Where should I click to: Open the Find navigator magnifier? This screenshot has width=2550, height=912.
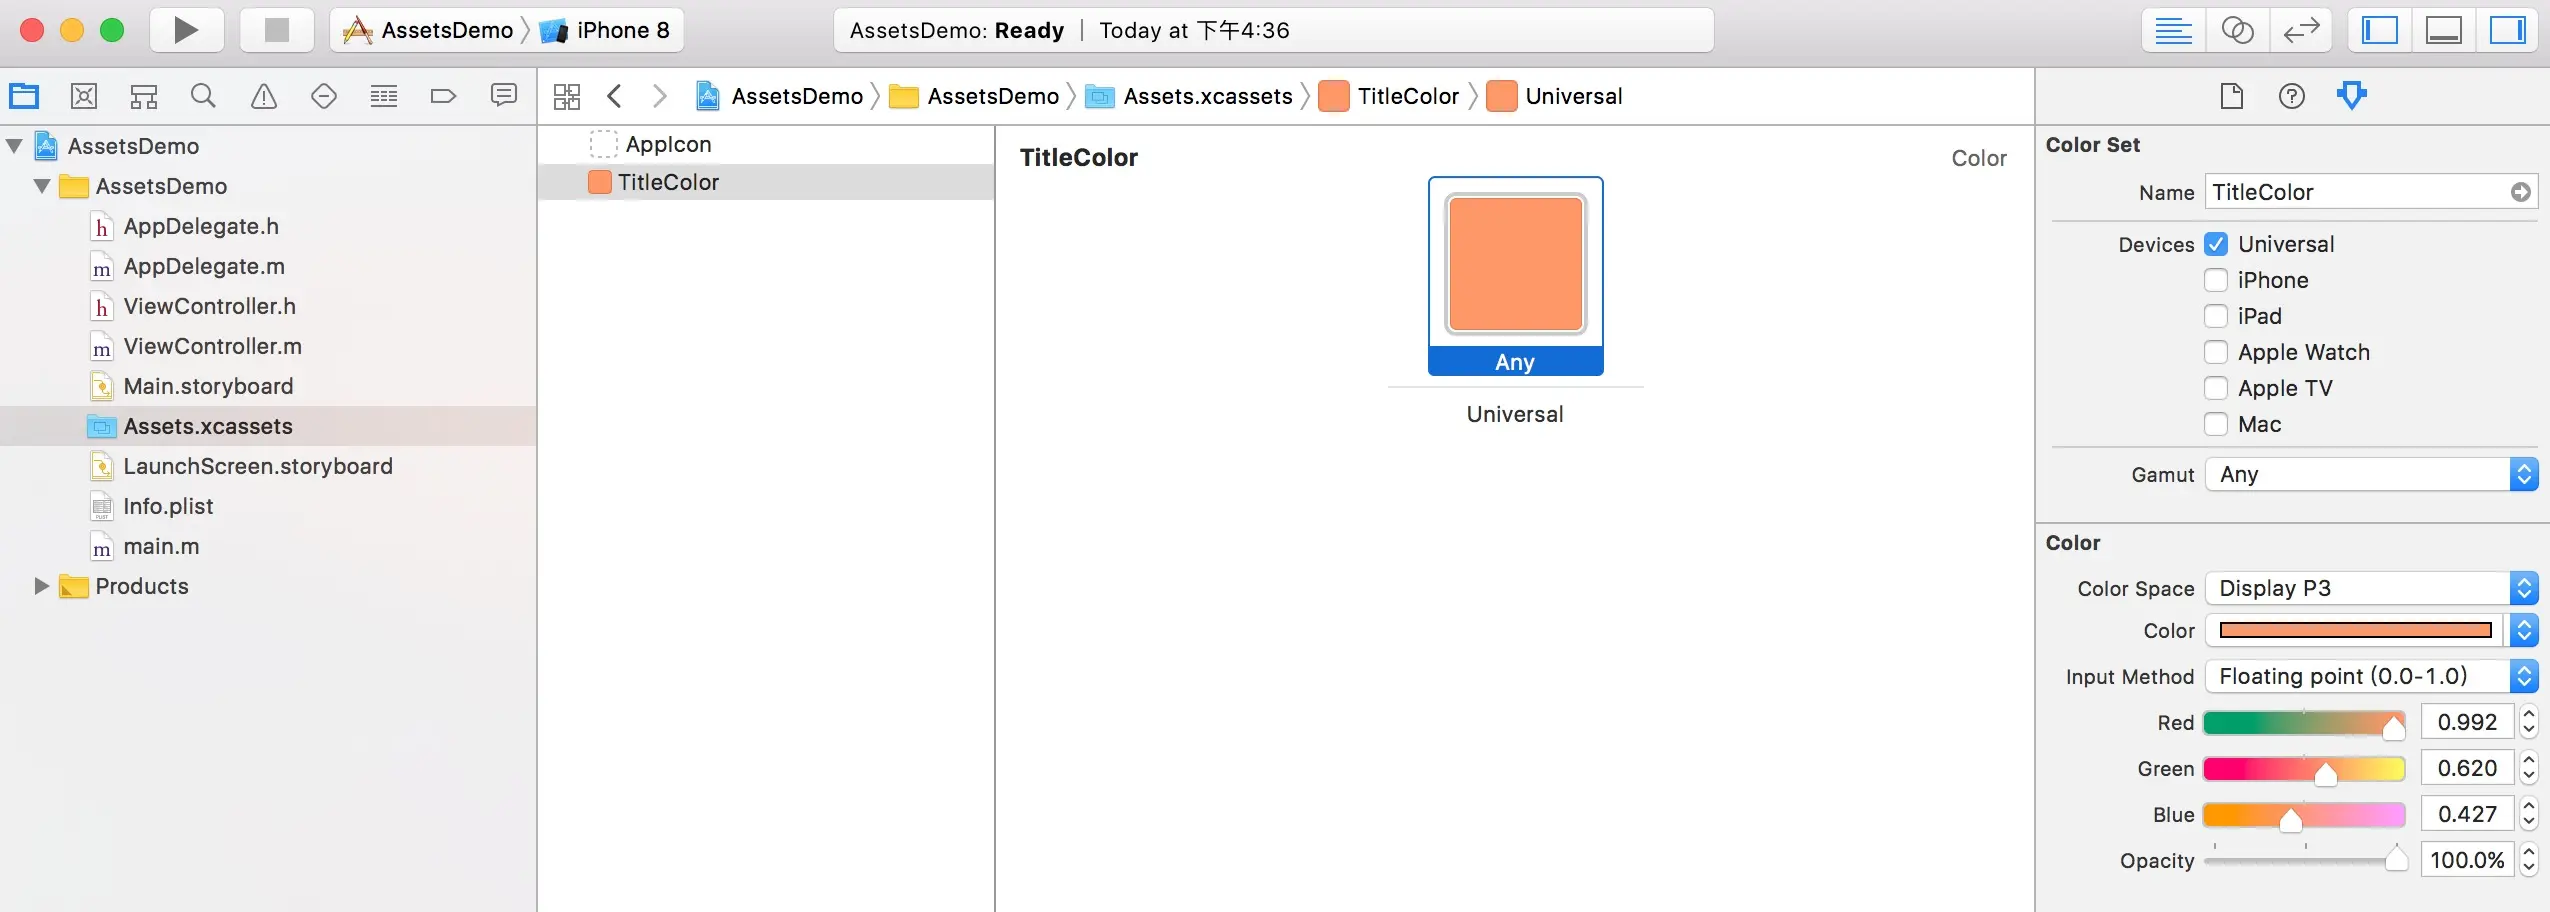pyautogui.click(x=203, y=95)
